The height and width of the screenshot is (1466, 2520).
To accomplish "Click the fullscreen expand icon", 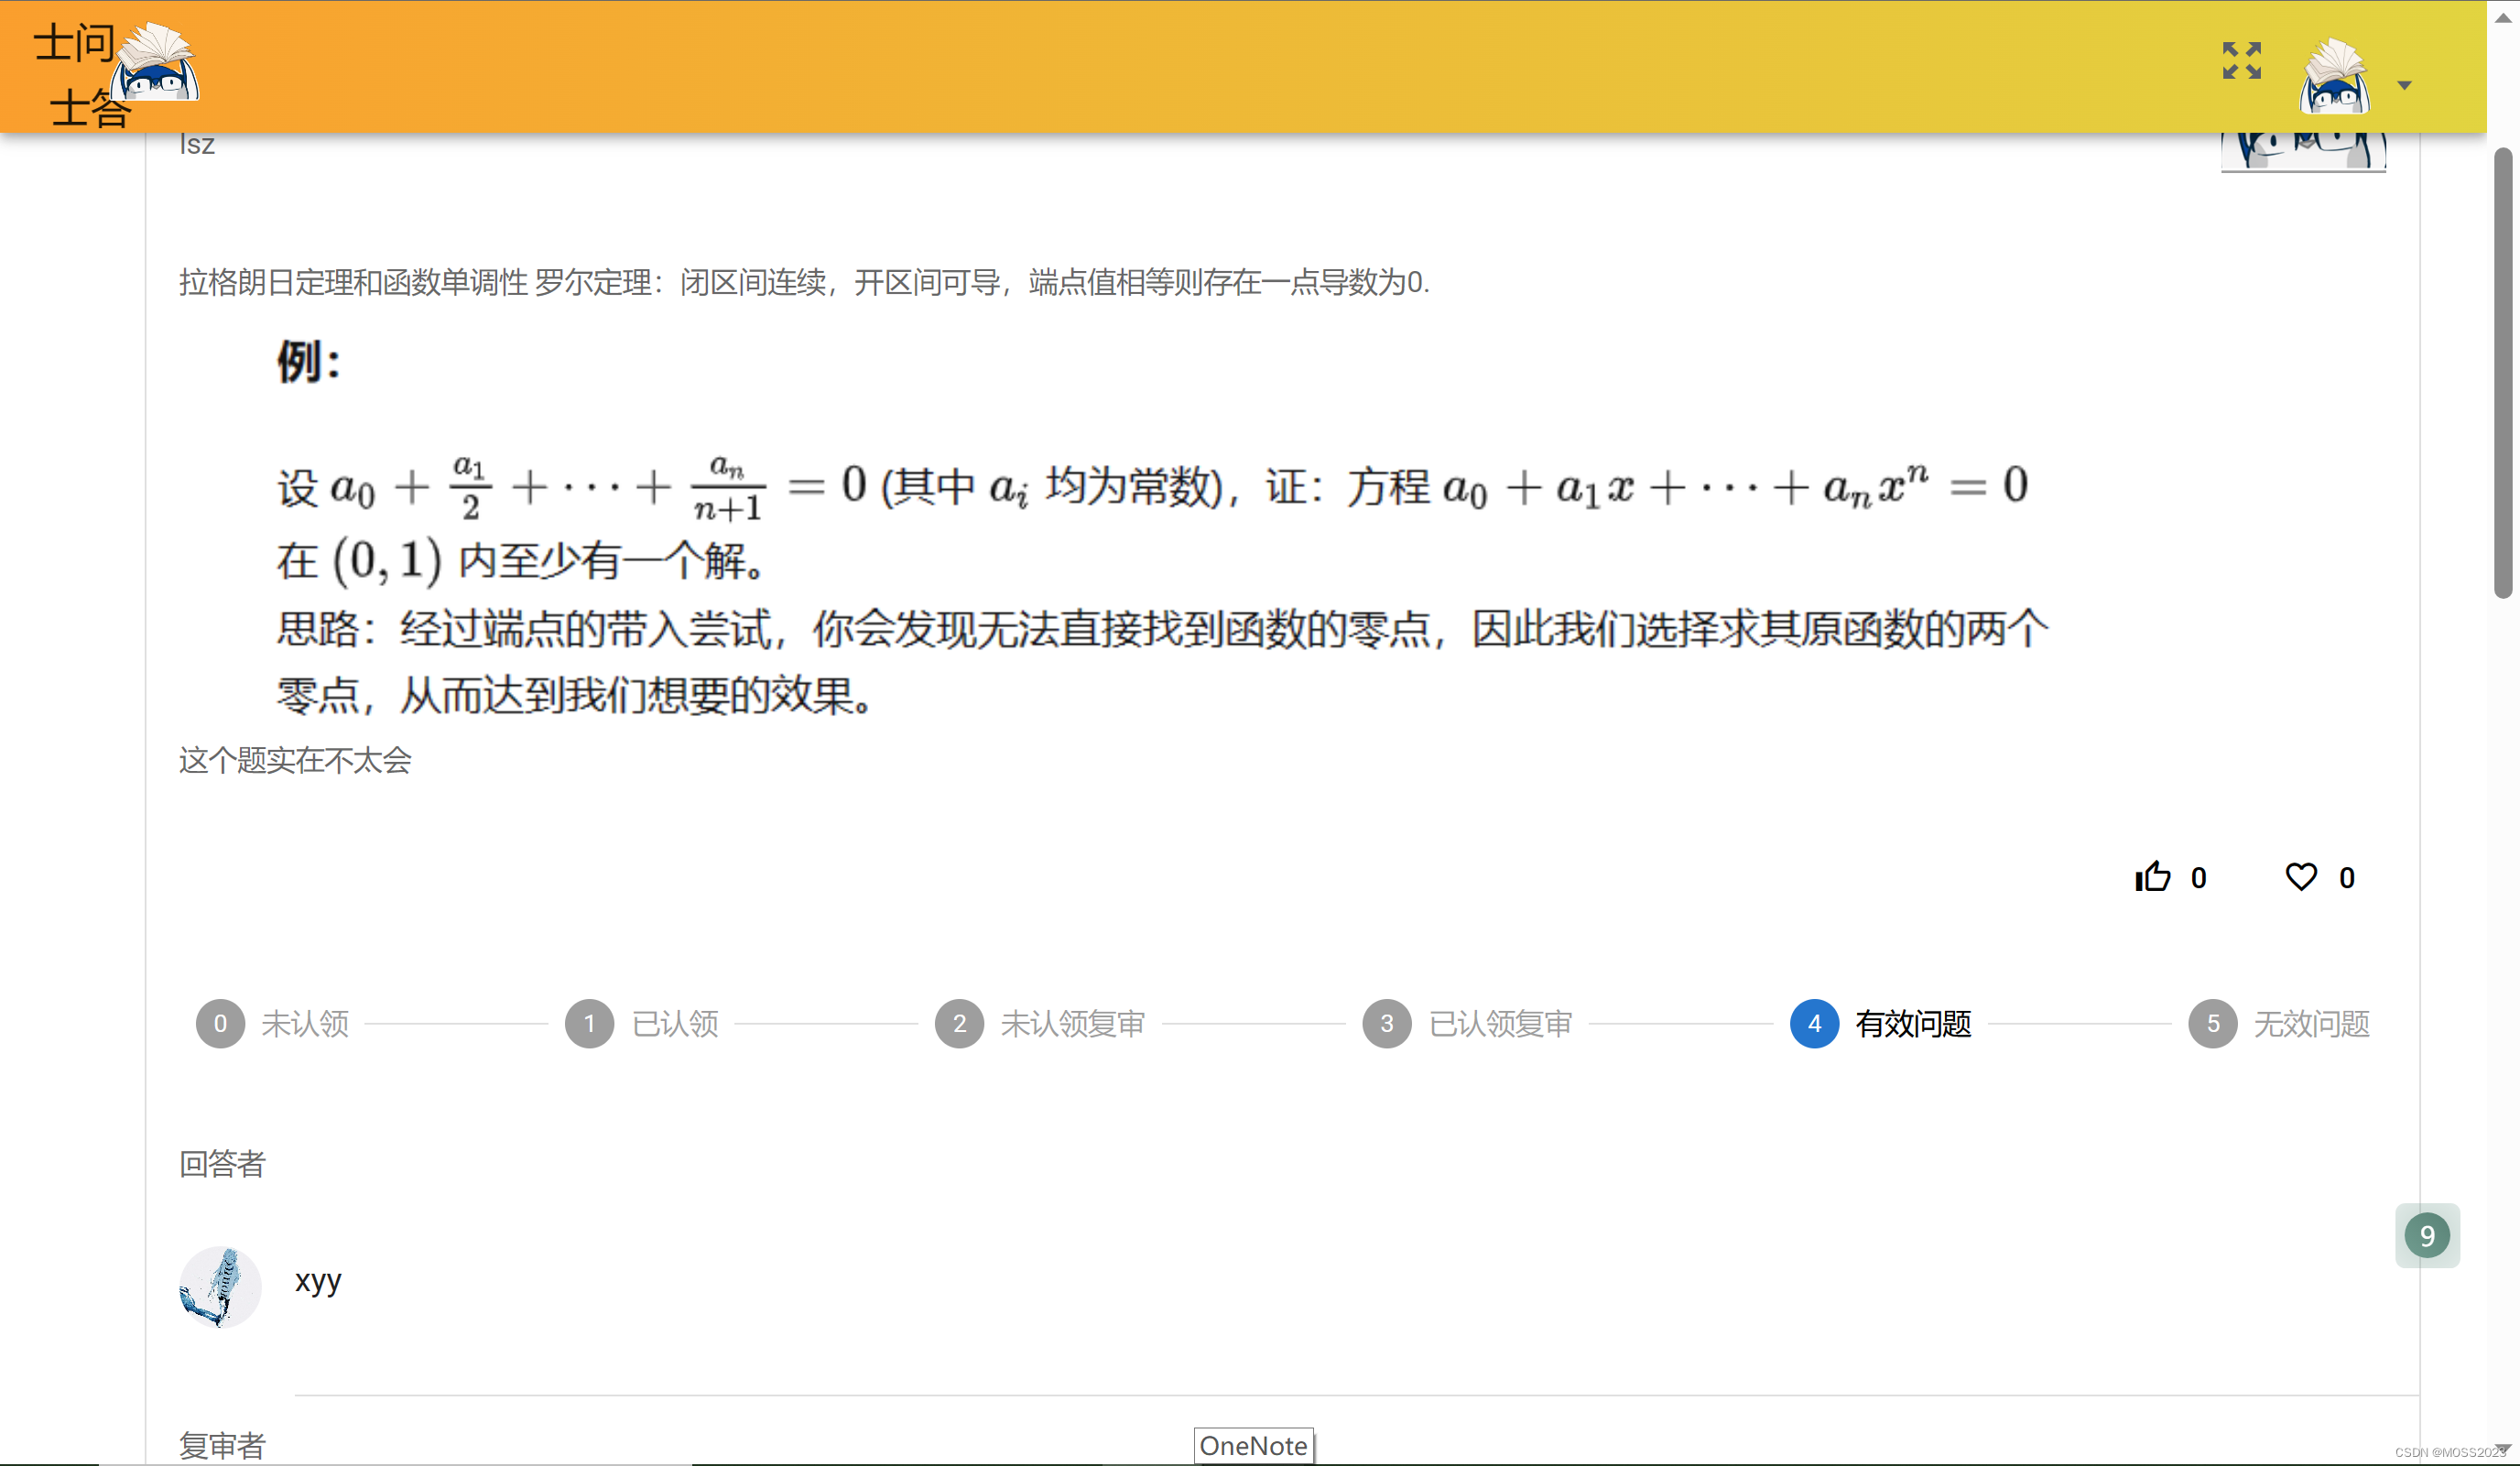I will (2241, 60).
